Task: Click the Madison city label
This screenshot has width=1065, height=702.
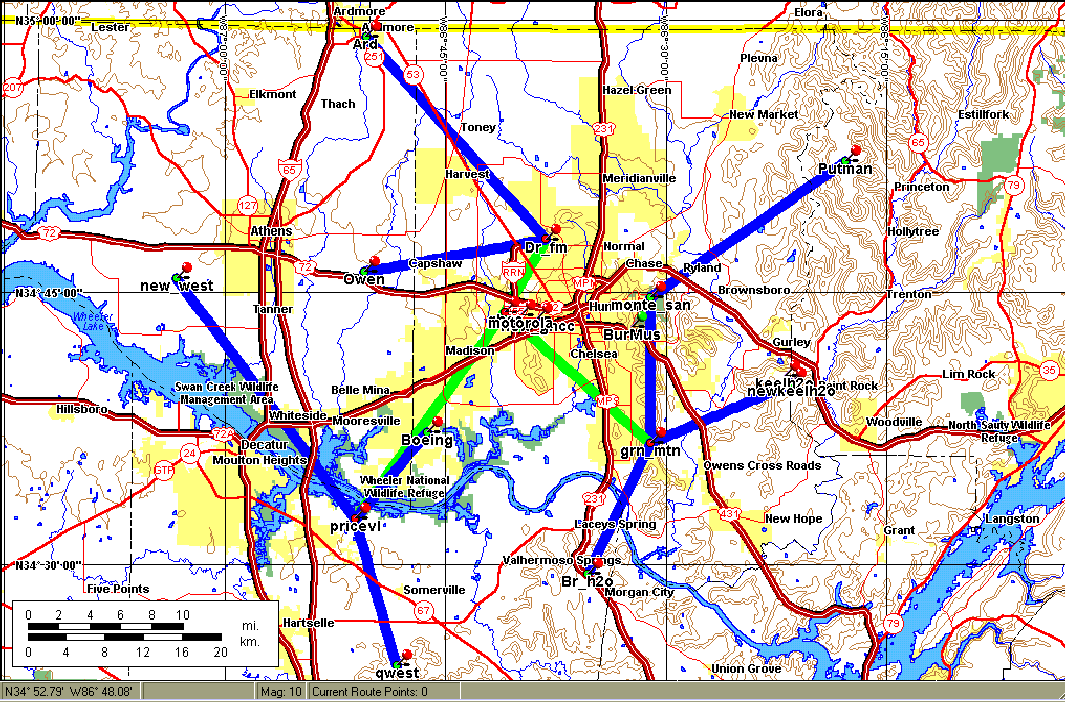Action: [469, 351]
